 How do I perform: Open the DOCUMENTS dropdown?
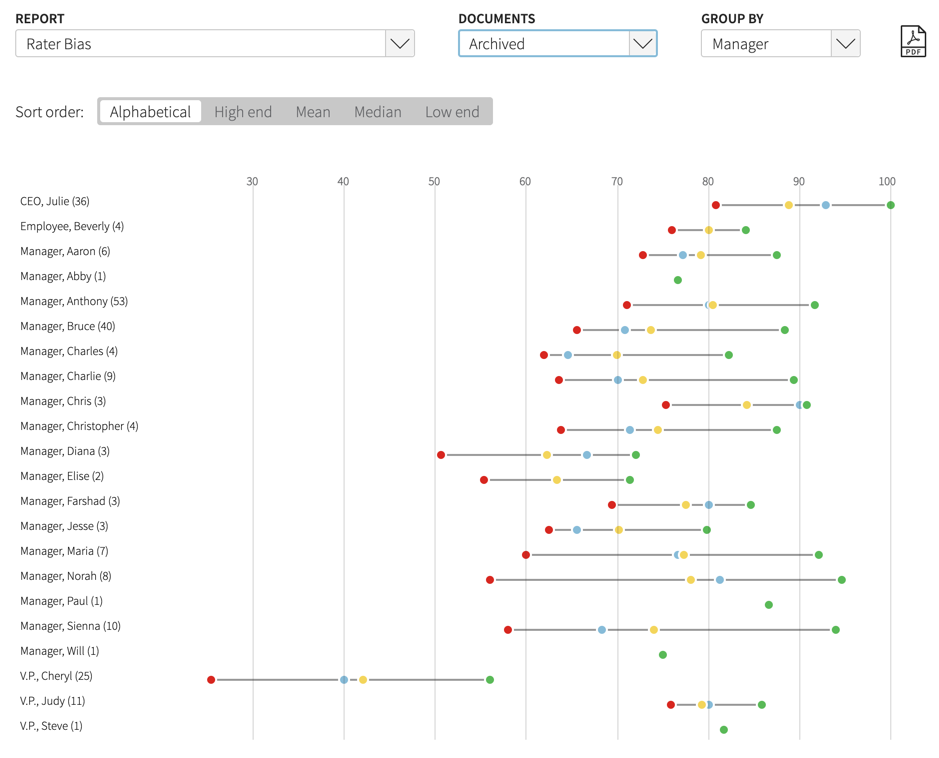[643, 43]
